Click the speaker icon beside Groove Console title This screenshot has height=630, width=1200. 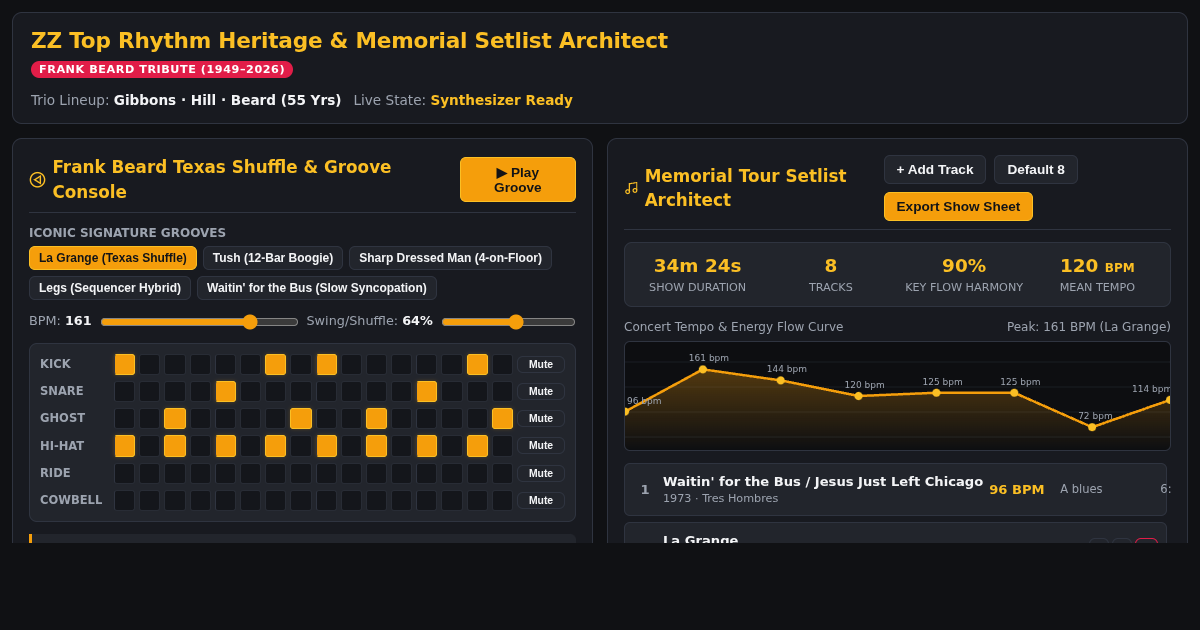pos(37,180)
